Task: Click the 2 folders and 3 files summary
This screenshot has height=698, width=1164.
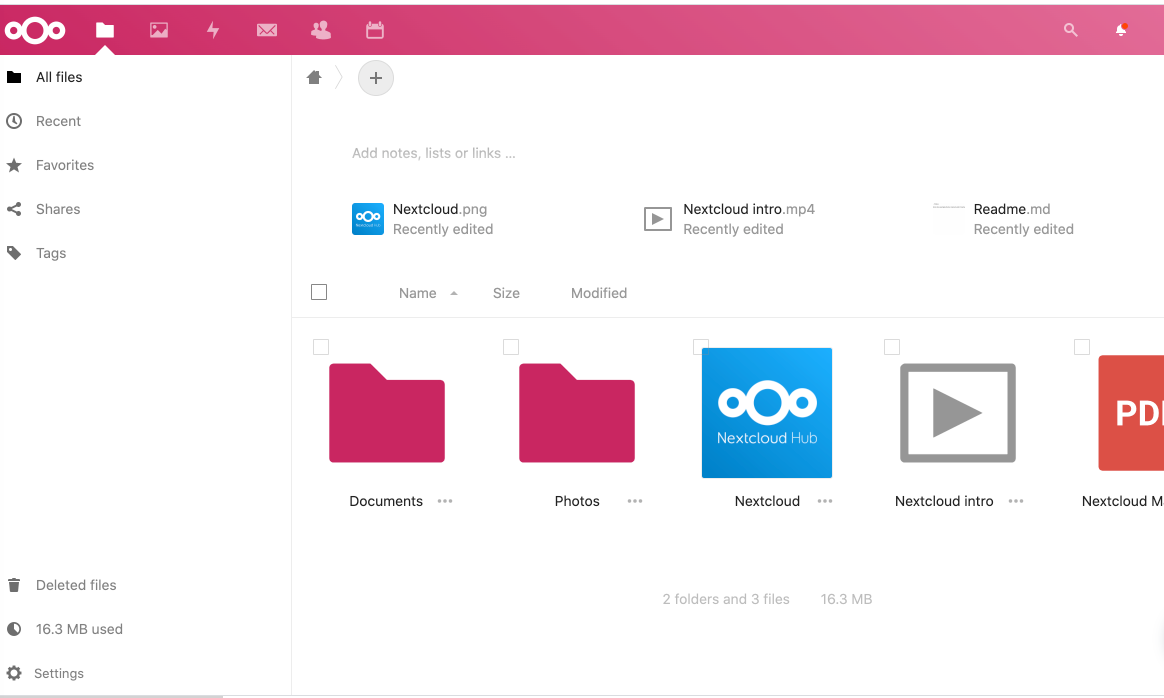Action: click(x=726, y=599)
